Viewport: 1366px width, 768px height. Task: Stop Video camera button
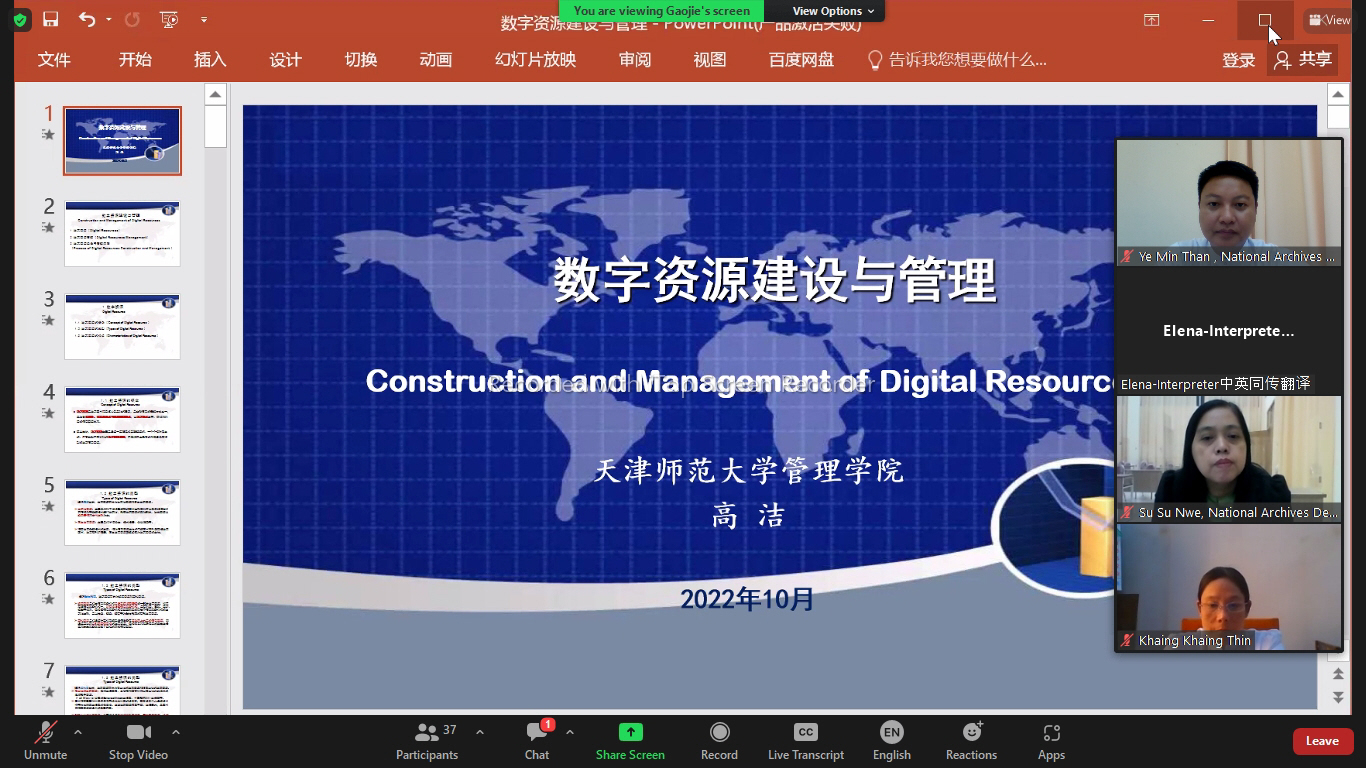pyautogui.click(x=138, y=741)
